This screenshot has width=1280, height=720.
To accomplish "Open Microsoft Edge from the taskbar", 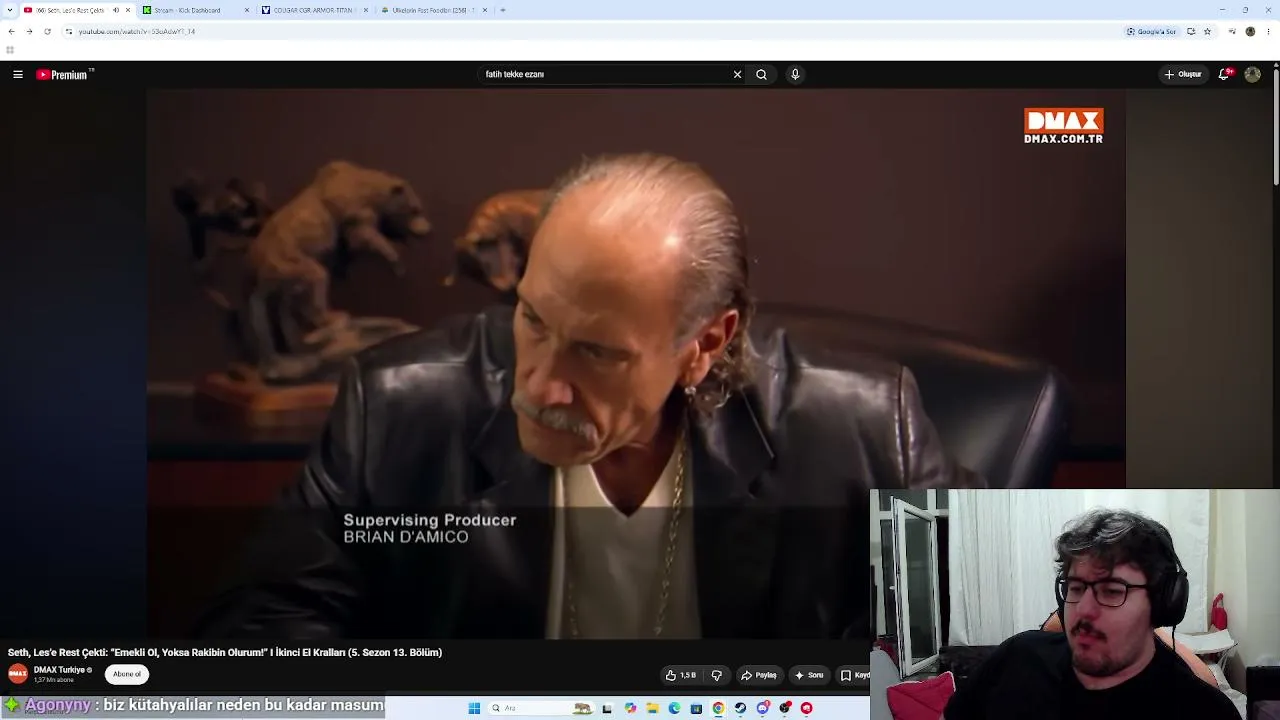I will coord(674,708).
